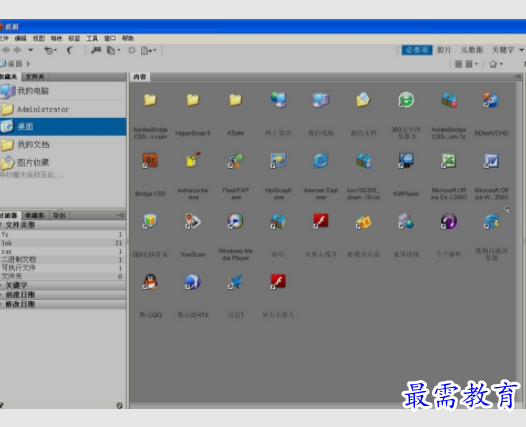Open the filter panel options menu
The image size is (526, 427).
[121, 215]
